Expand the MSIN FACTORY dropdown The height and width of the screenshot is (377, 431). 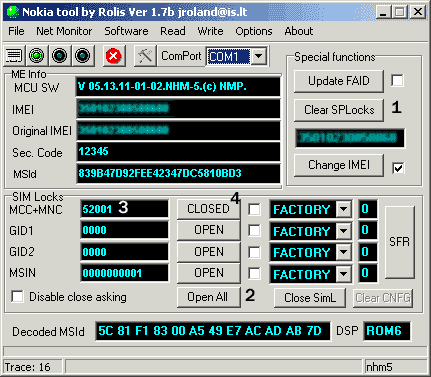click(343, 274)
